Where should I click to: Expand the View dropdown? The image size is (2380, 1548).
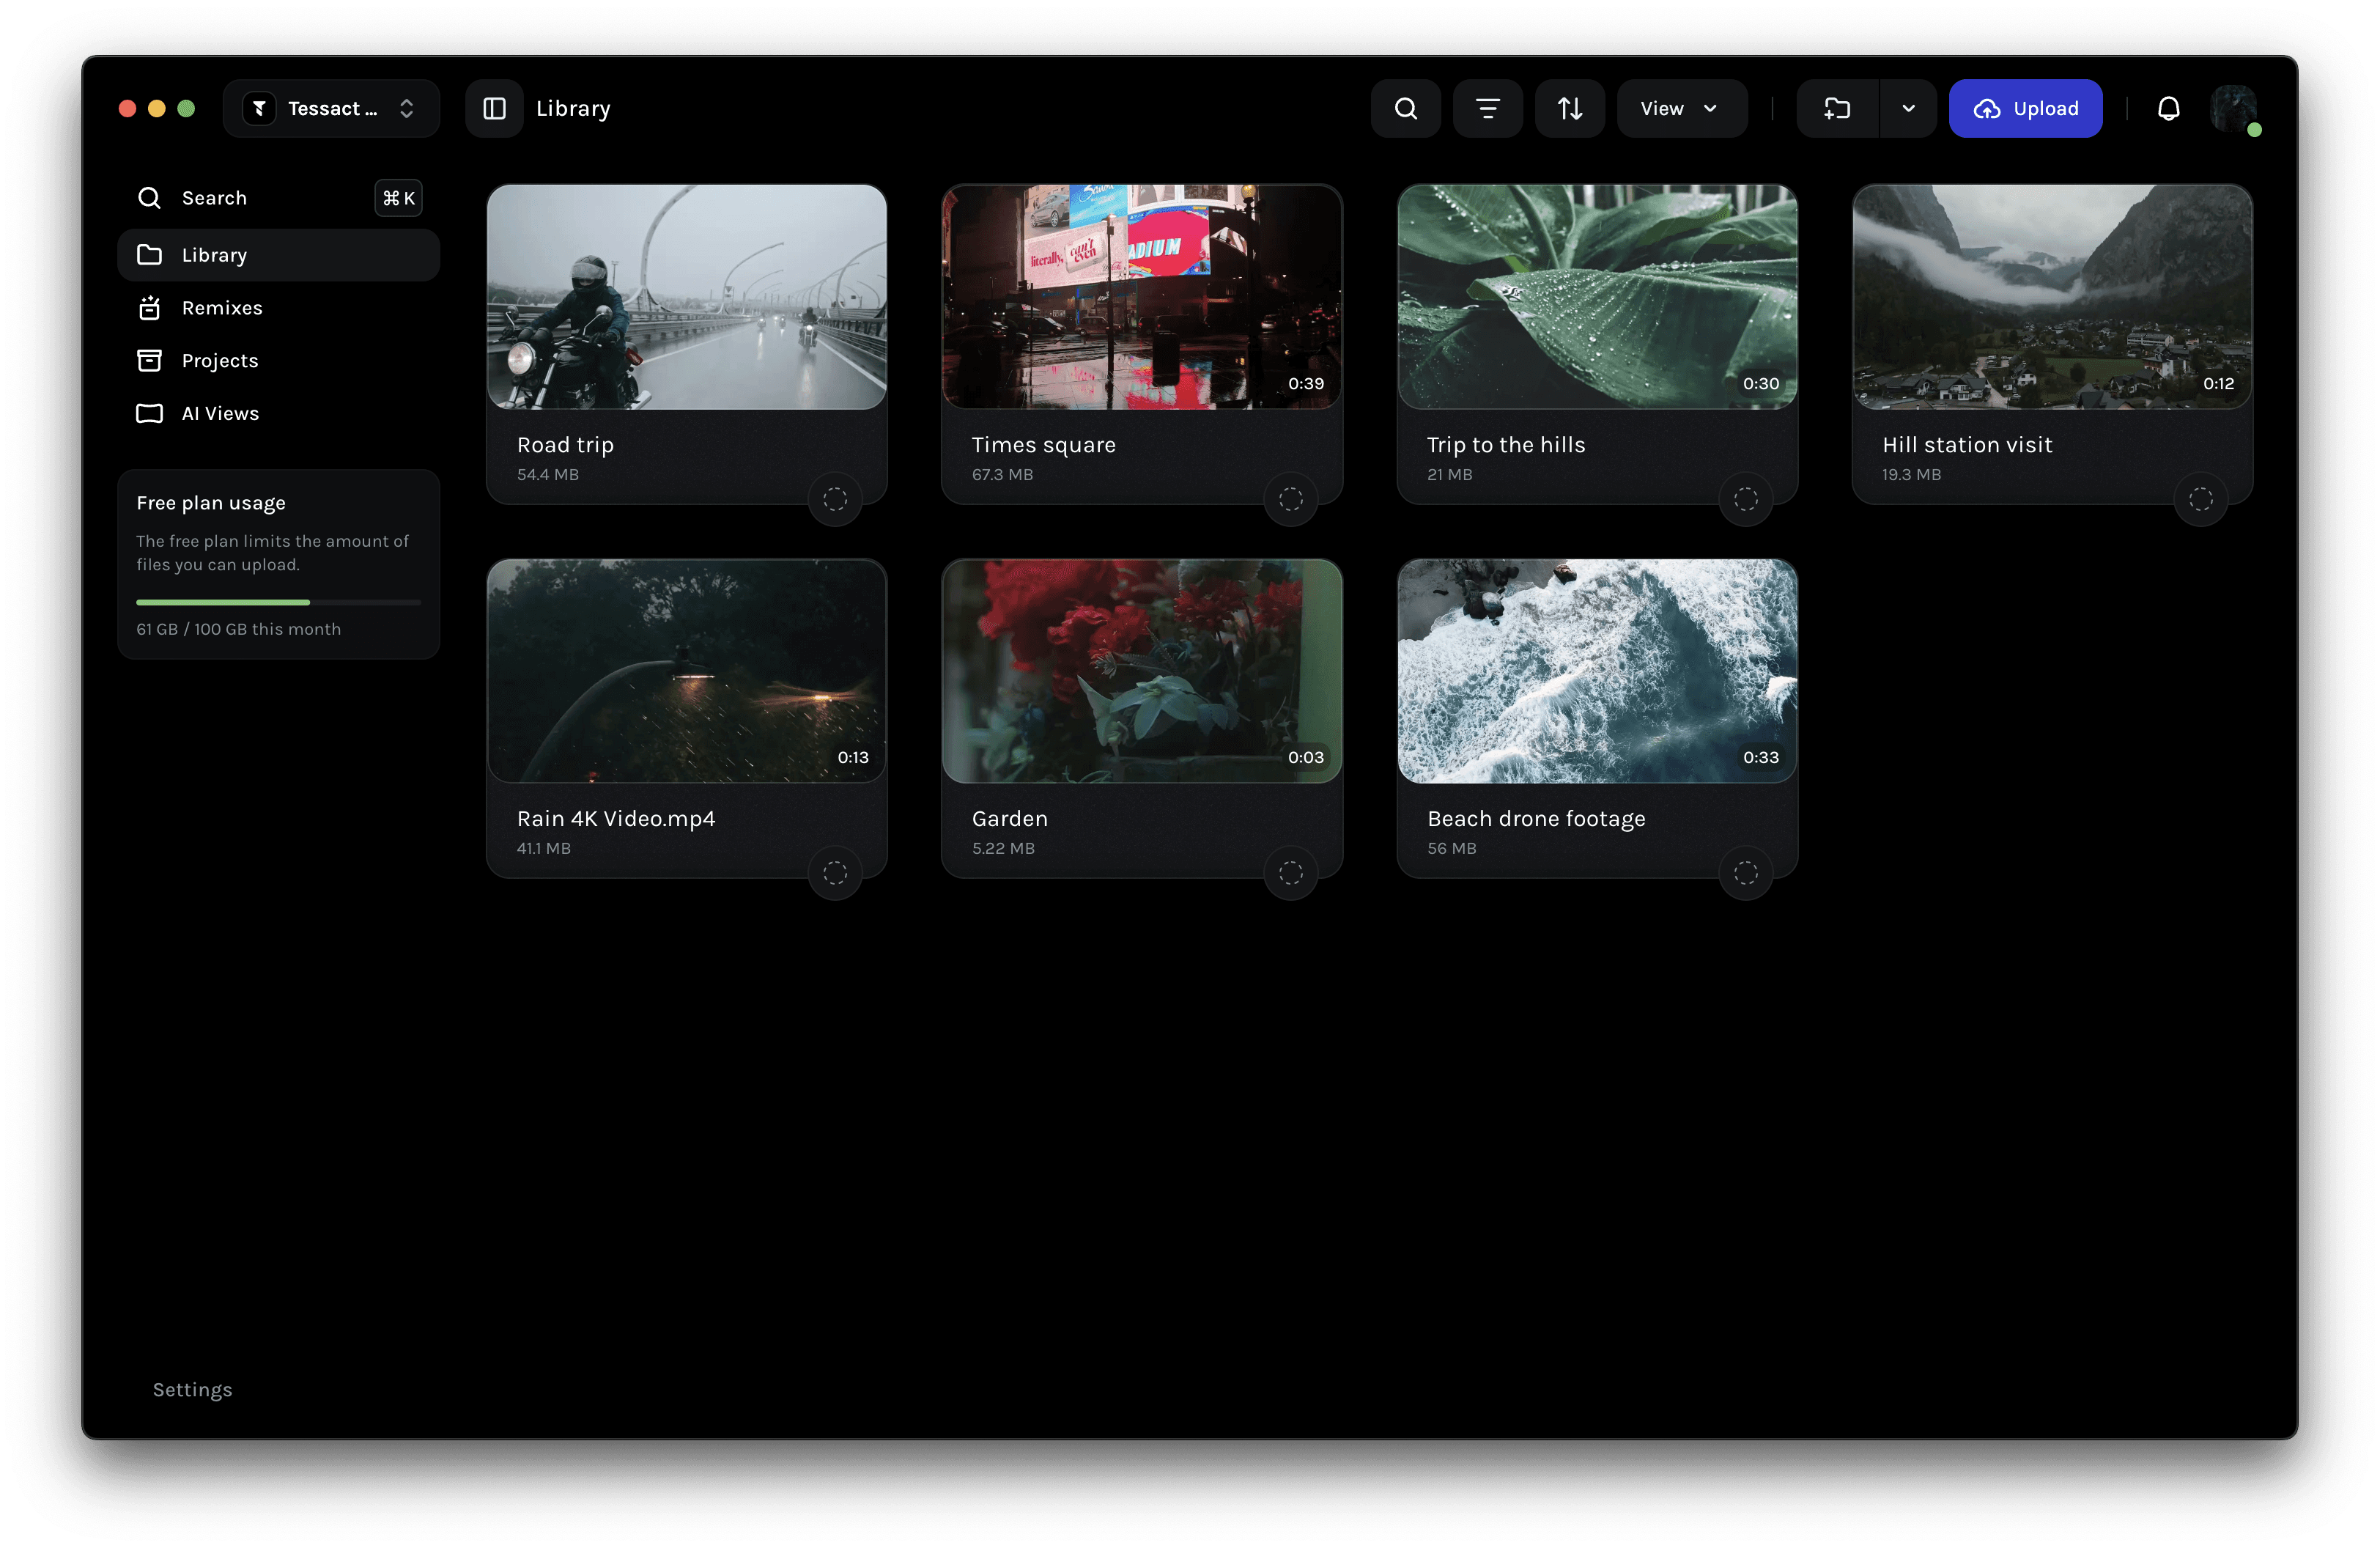[1681, 108]
